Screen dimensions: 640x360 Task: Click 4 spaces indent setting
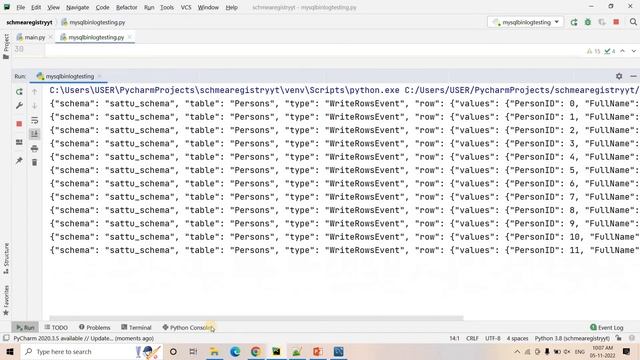click(x=518, y=338)
